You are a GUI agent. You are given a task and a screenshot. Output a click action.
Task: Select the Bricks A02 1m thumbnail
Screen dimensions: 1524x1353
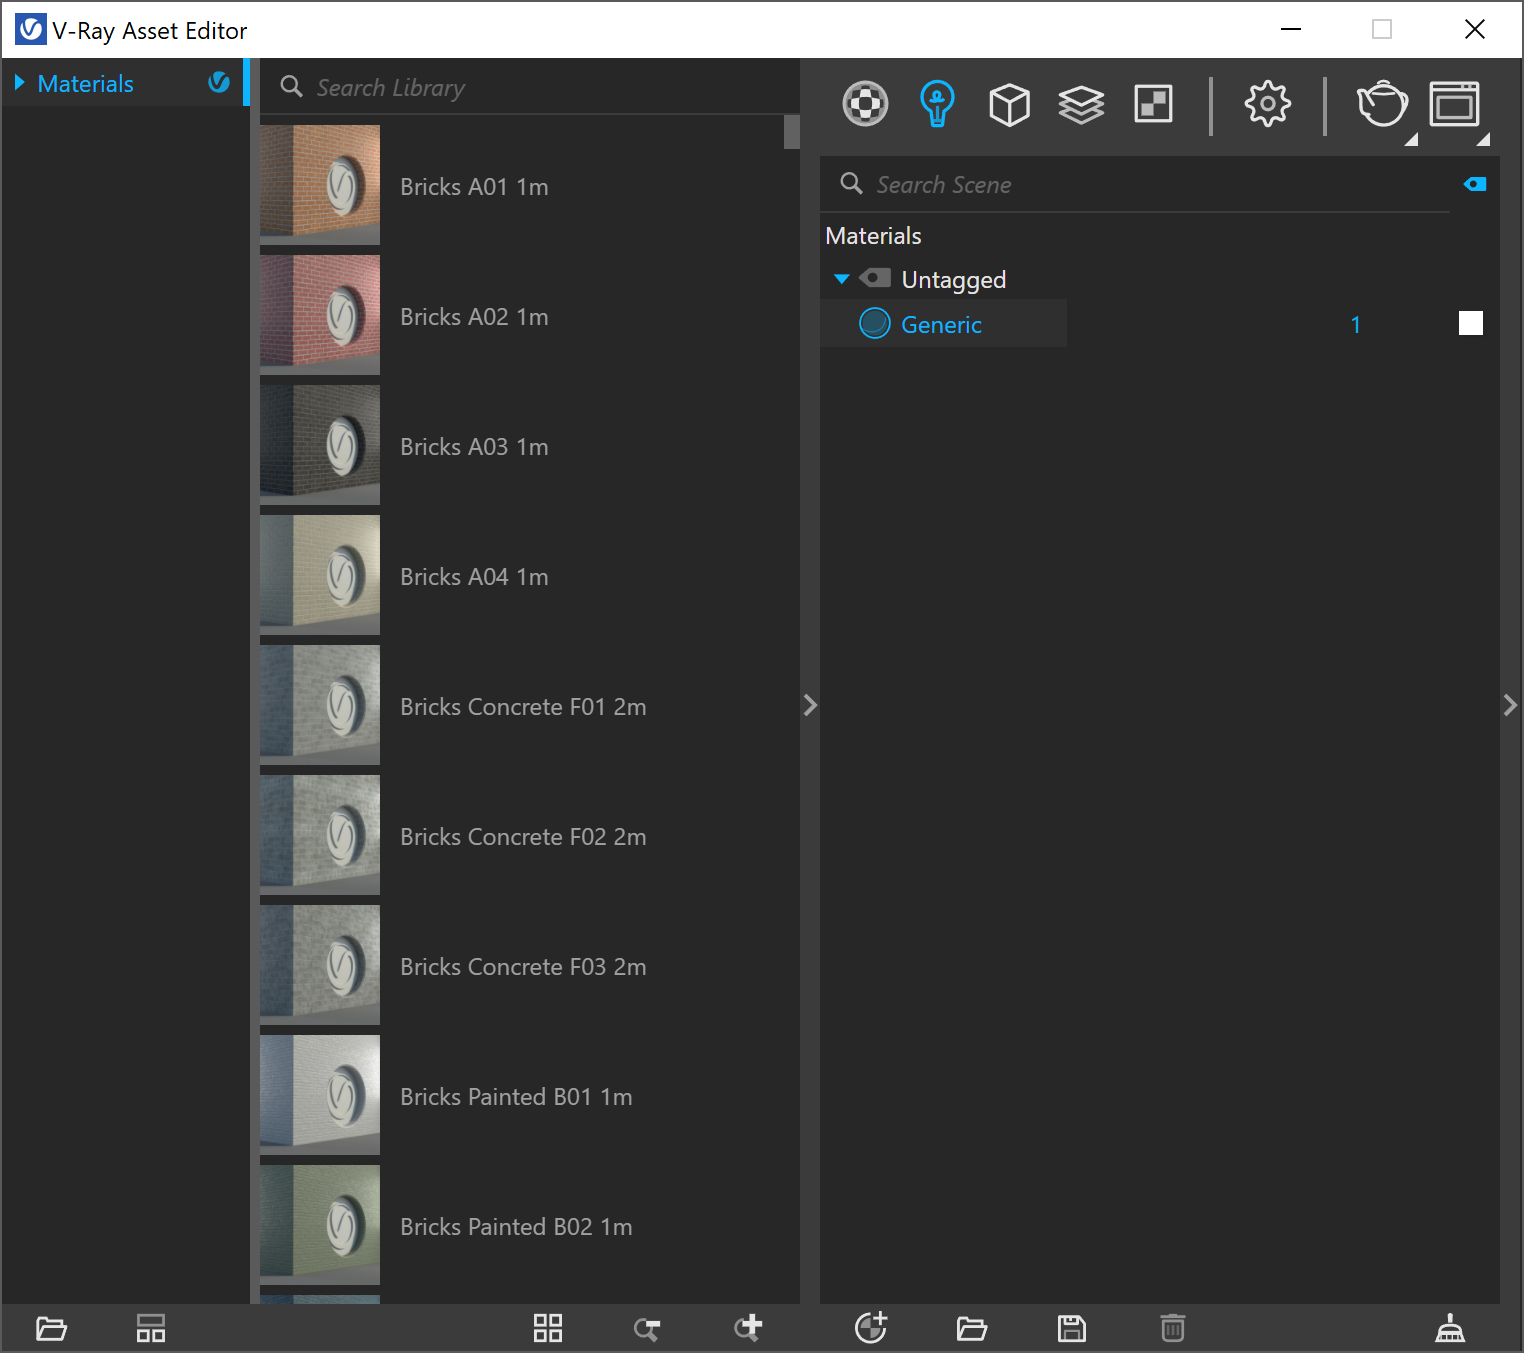(320, 315)
